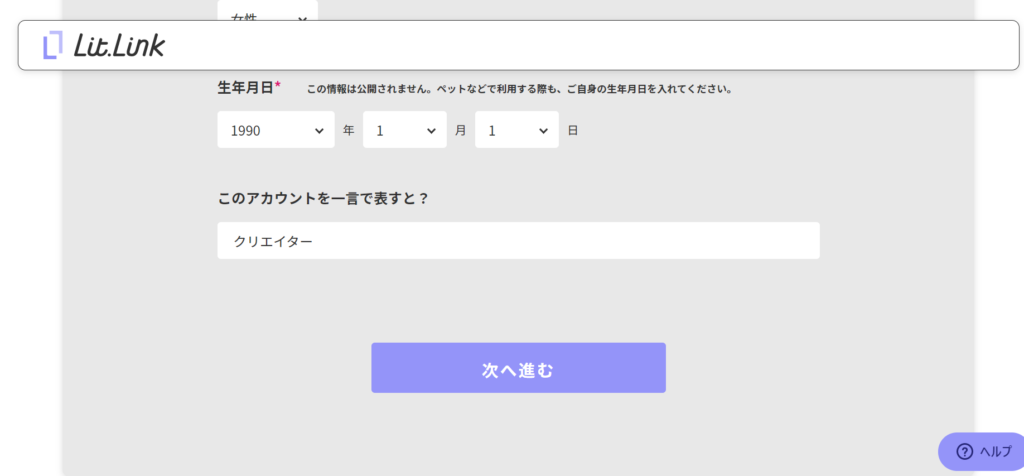Image resolution: width=1024 pixels, height=476 pixels.
Task: Click the birthdate privacy note text
Action: [x=519, y=89]
